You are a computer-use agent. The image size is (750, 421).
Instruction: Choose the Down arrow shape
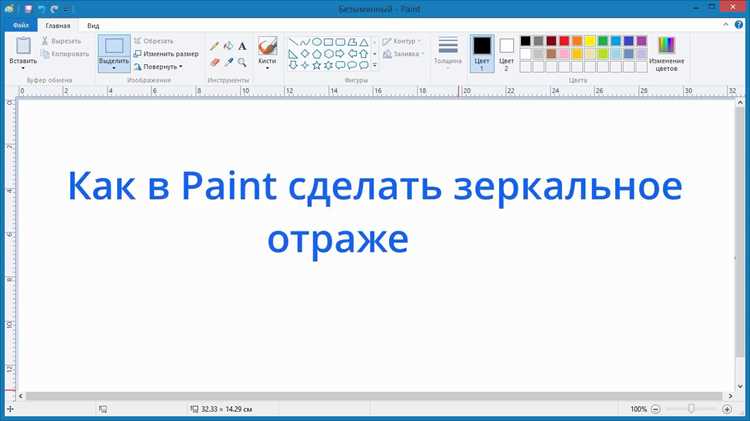tap(293, 65)
